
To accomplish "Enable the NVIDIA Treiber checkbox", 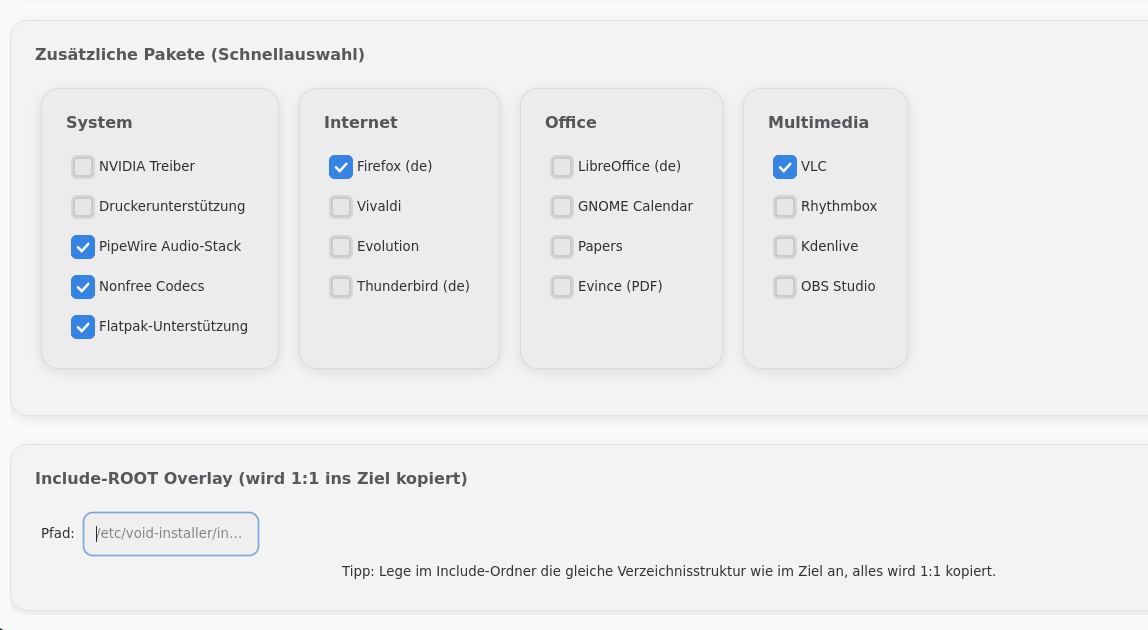I will coord(83,167).
